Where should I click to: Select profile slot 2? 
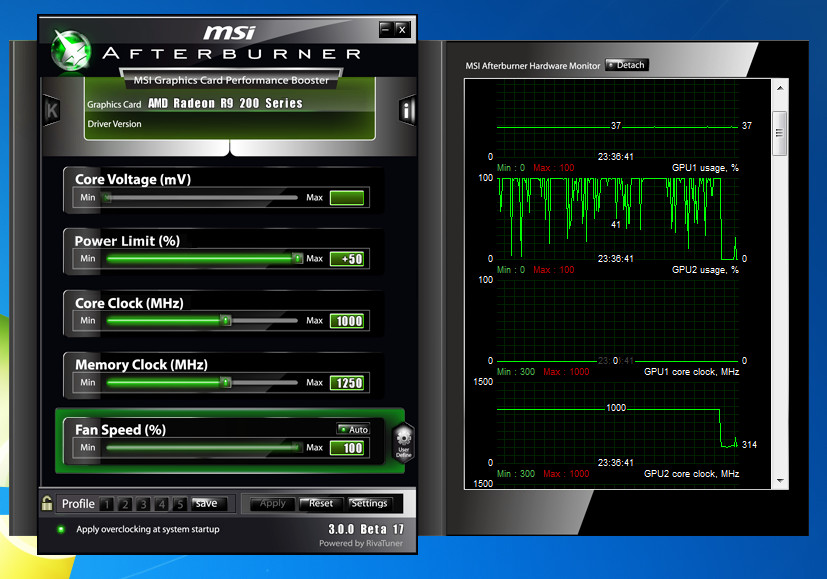click(125, 504)
